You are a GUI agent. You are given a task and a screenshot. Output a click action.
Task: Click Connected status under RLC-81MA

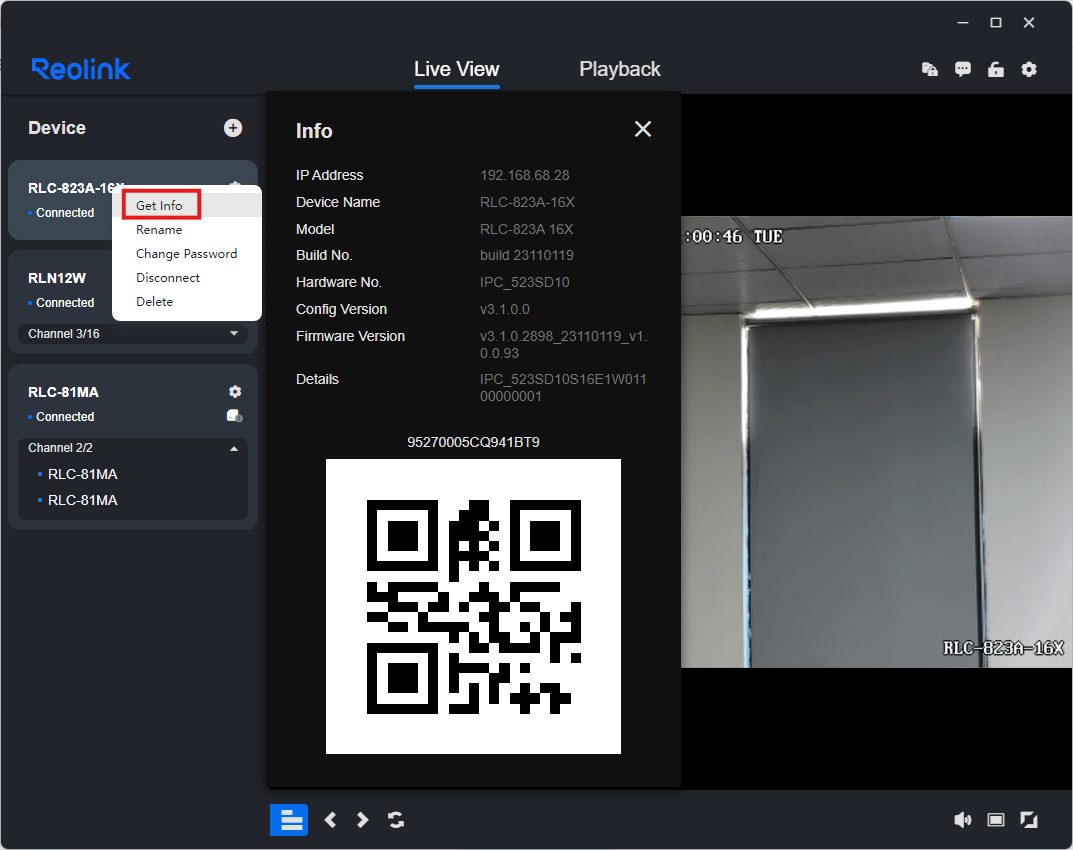click(x=65, y=417)
